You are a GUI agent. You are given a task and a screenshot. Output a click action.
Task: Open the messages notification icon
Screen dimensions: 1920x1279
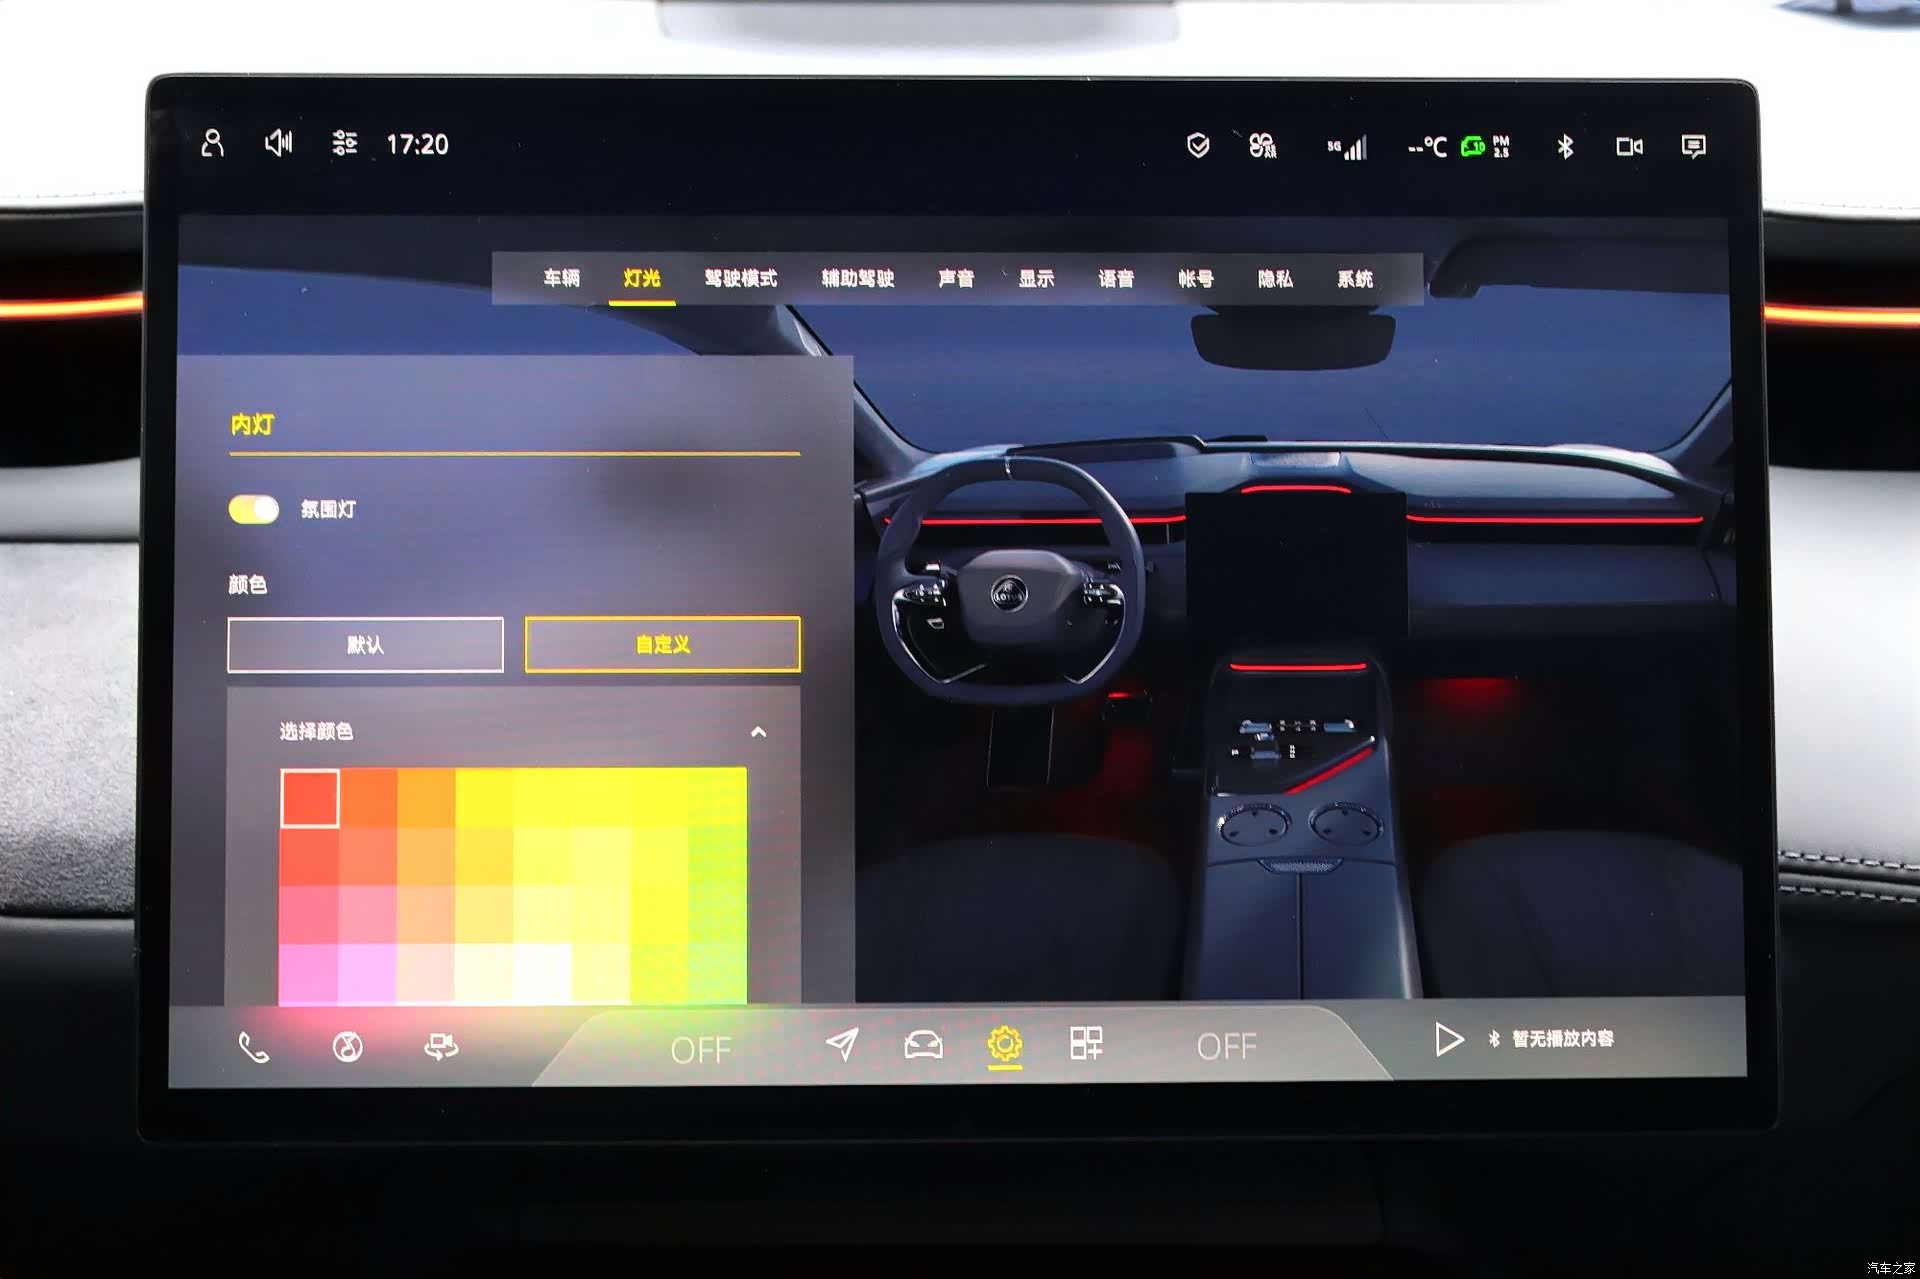(1693, 146)
